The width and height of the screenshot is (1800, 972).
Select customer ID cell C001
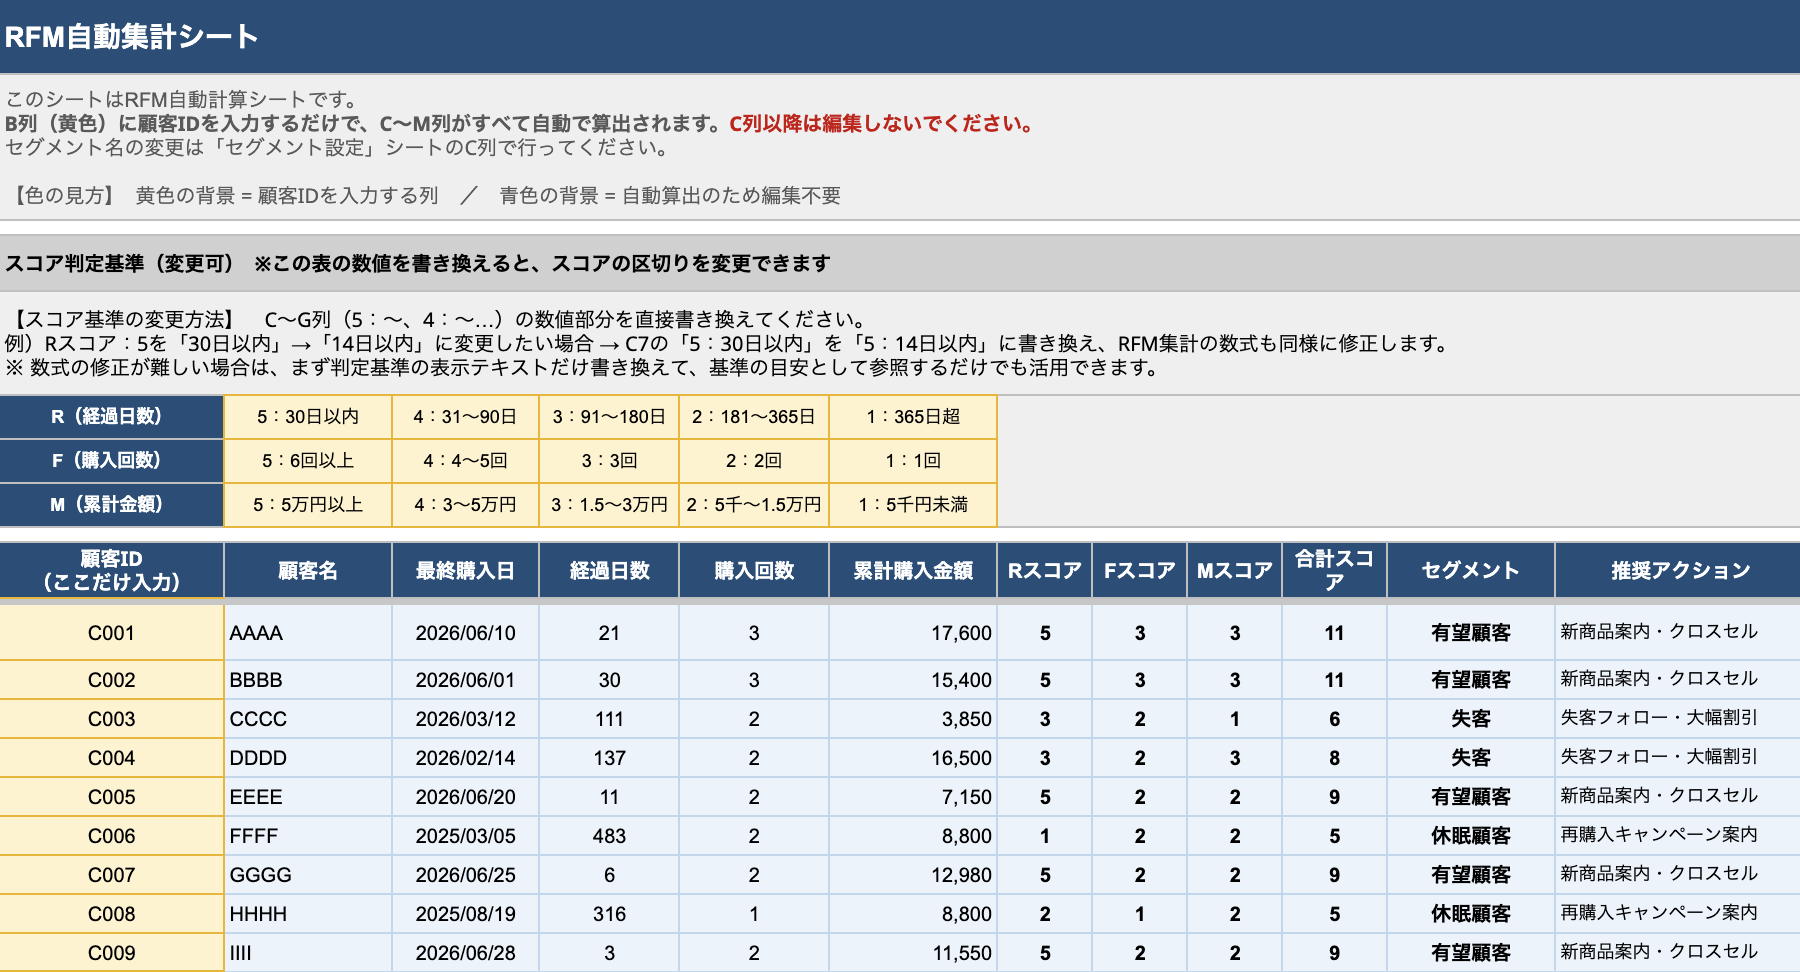click(111, 633)
